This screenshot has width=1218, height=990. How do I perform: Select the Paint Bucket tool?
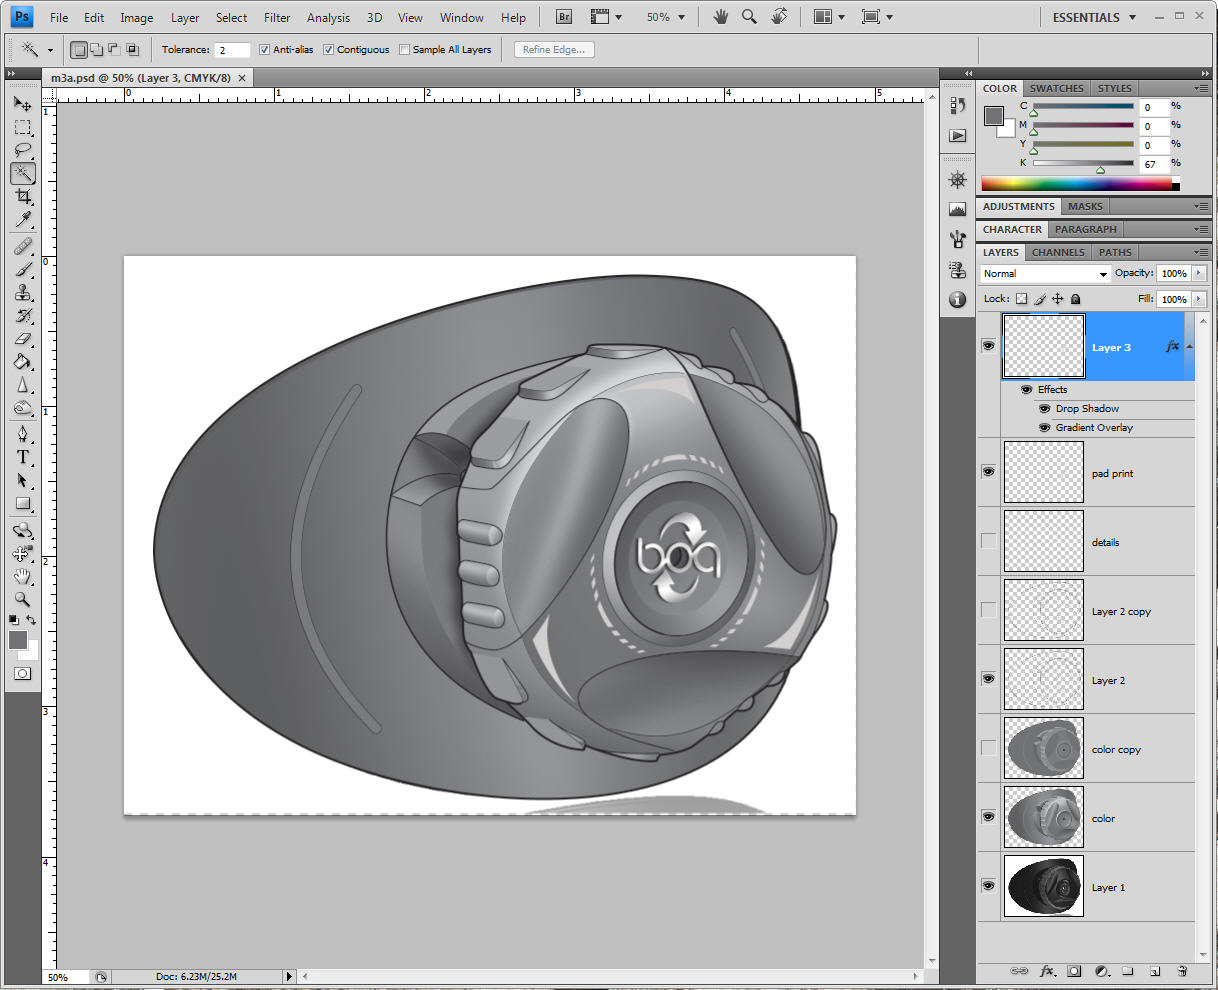click(x=23, y=362)
